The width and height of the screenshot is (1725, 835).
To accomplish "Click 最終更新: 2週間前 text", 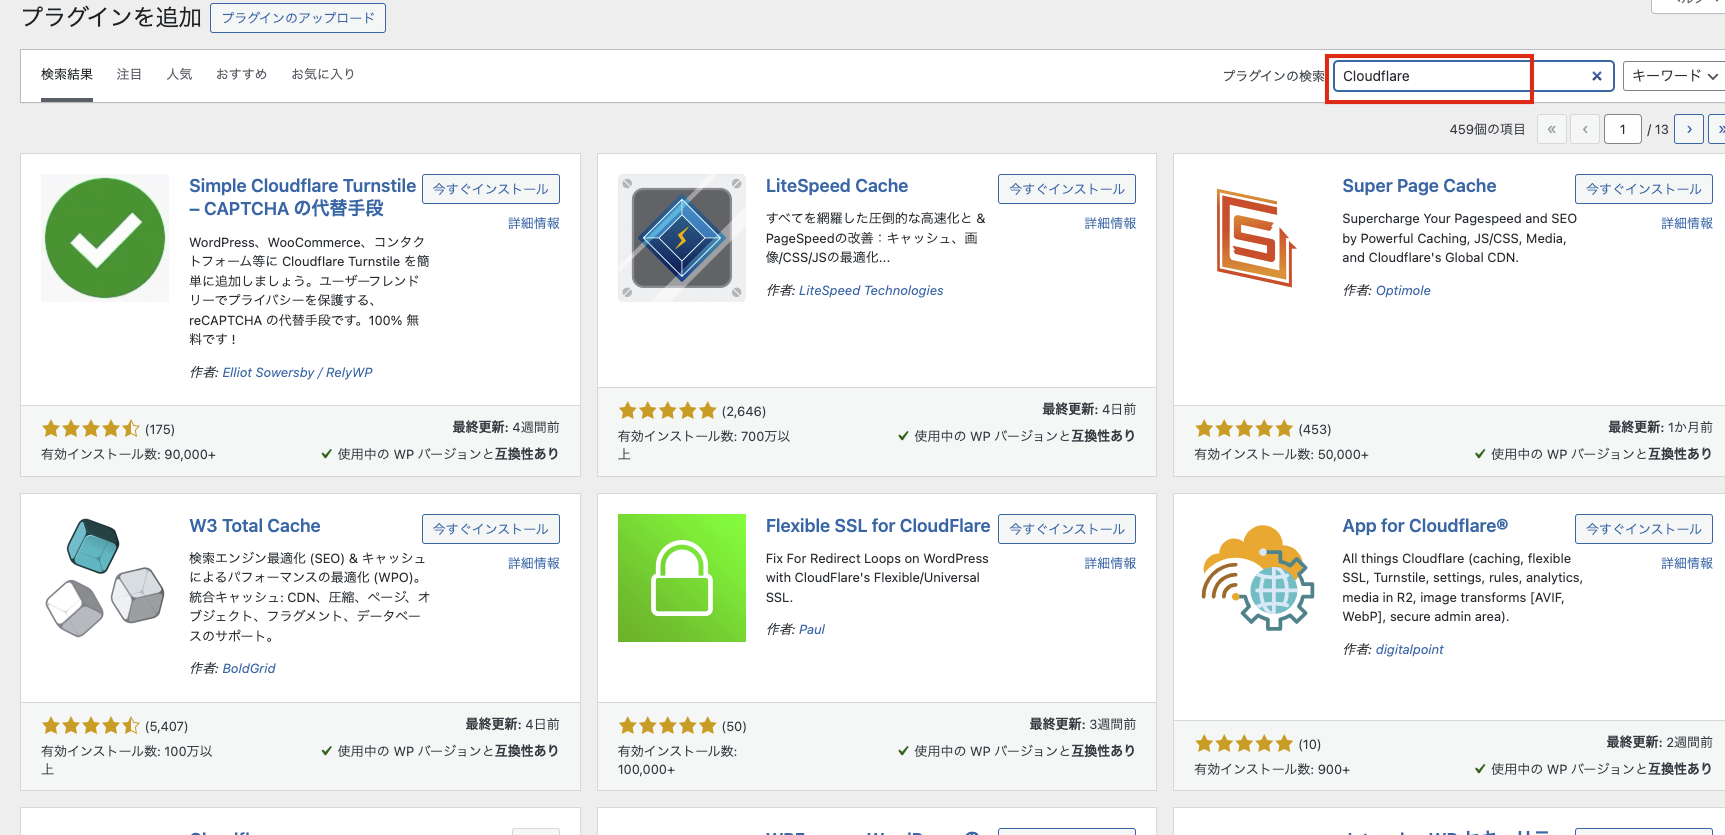I will click(1659, 743).
